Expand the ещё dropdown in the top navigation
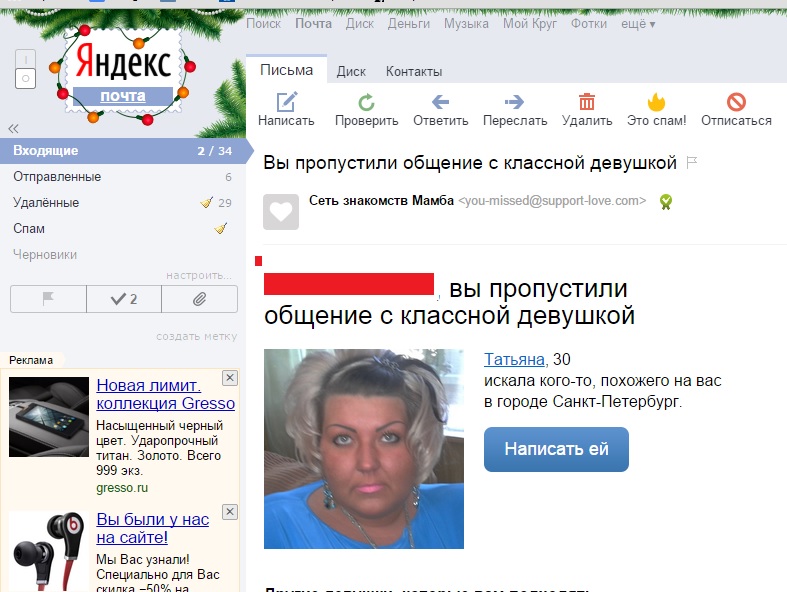 point(638,23)
